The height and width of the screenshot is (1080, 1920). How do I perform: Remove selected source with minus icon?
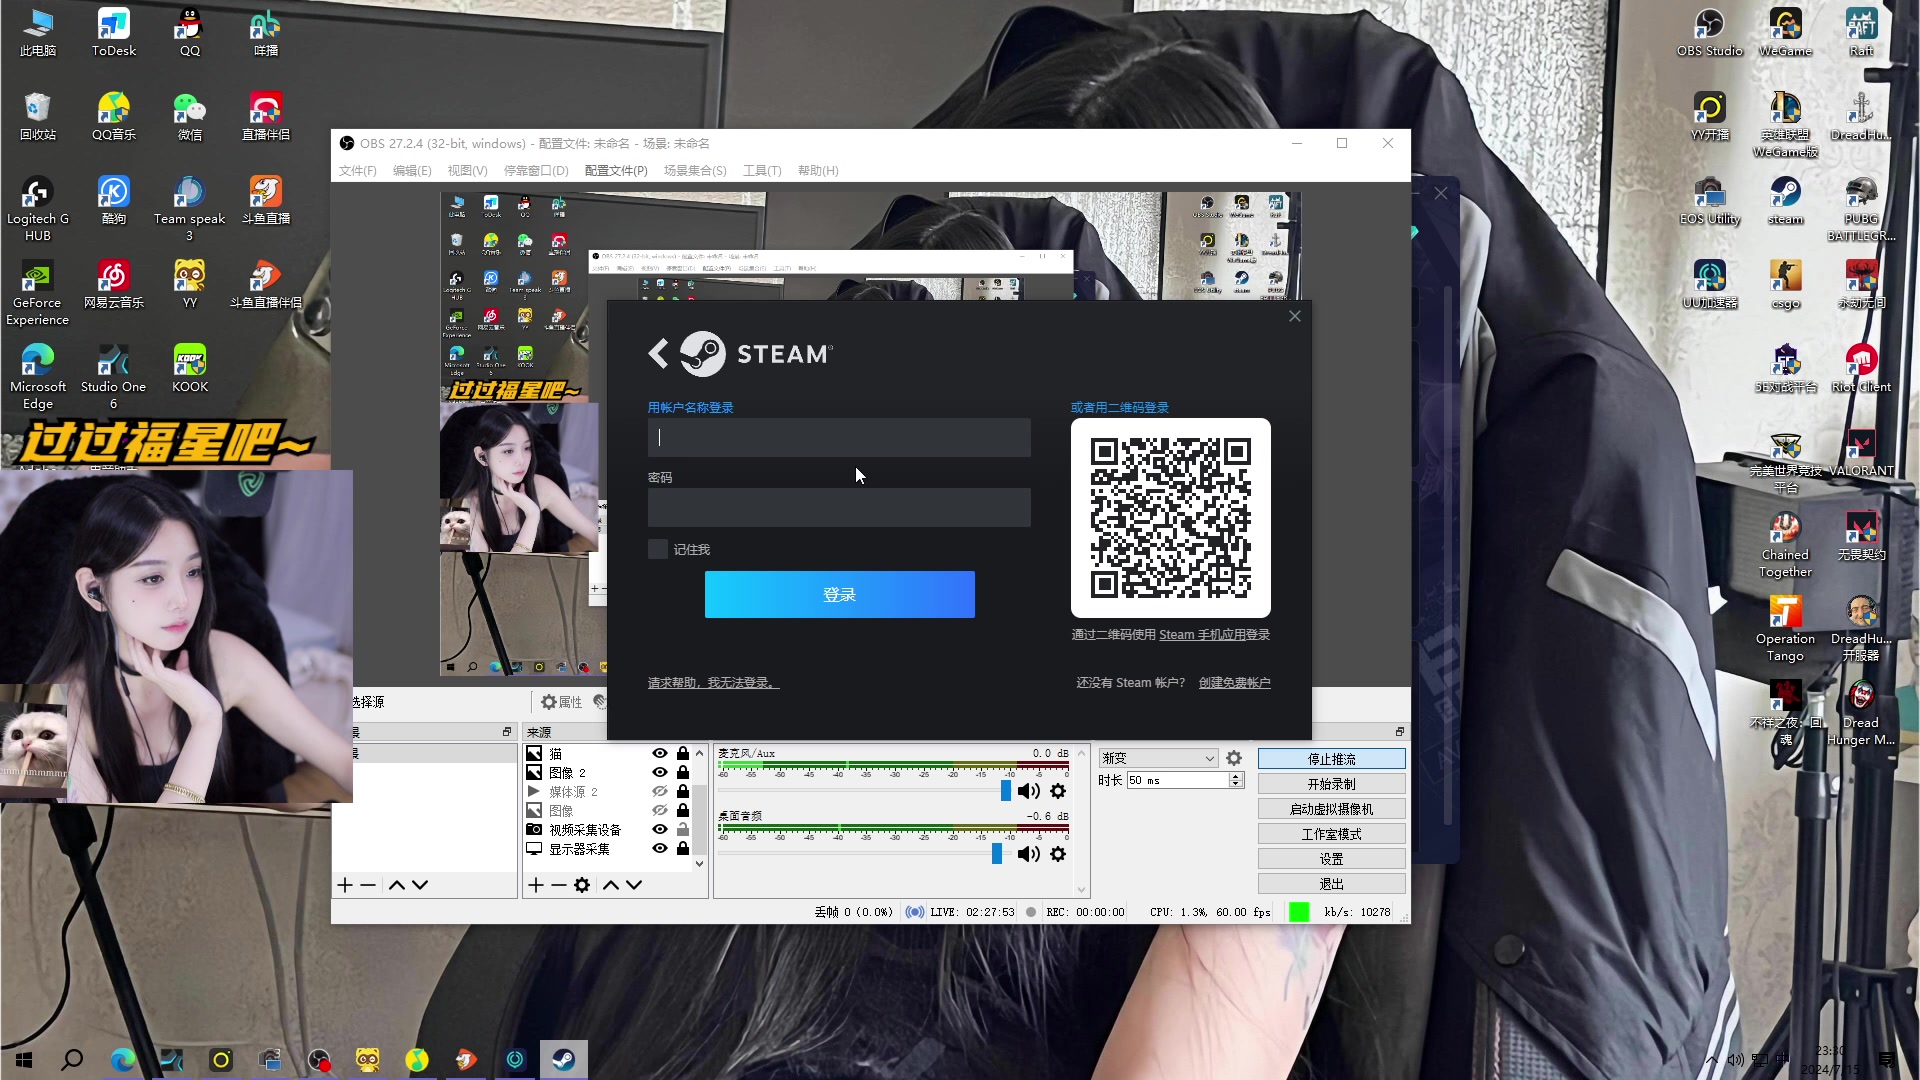click(559, 885)
